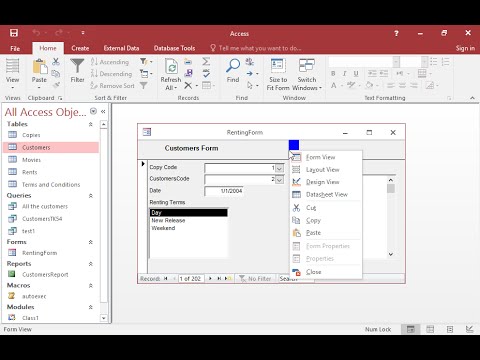
Task: Open All Access Objects pane dropdown arrow
Action: coord(93,111)
